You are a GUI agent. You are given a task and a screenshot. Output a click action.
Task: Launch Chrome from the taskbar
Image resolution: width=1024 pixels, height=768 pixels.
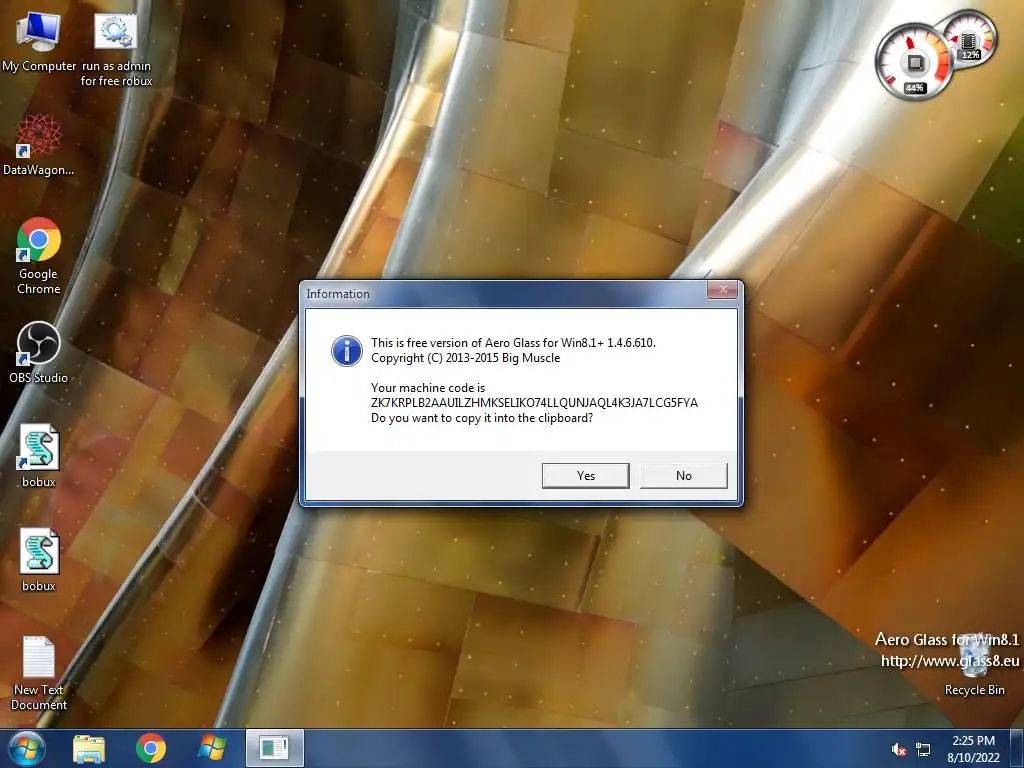point(151,748)
